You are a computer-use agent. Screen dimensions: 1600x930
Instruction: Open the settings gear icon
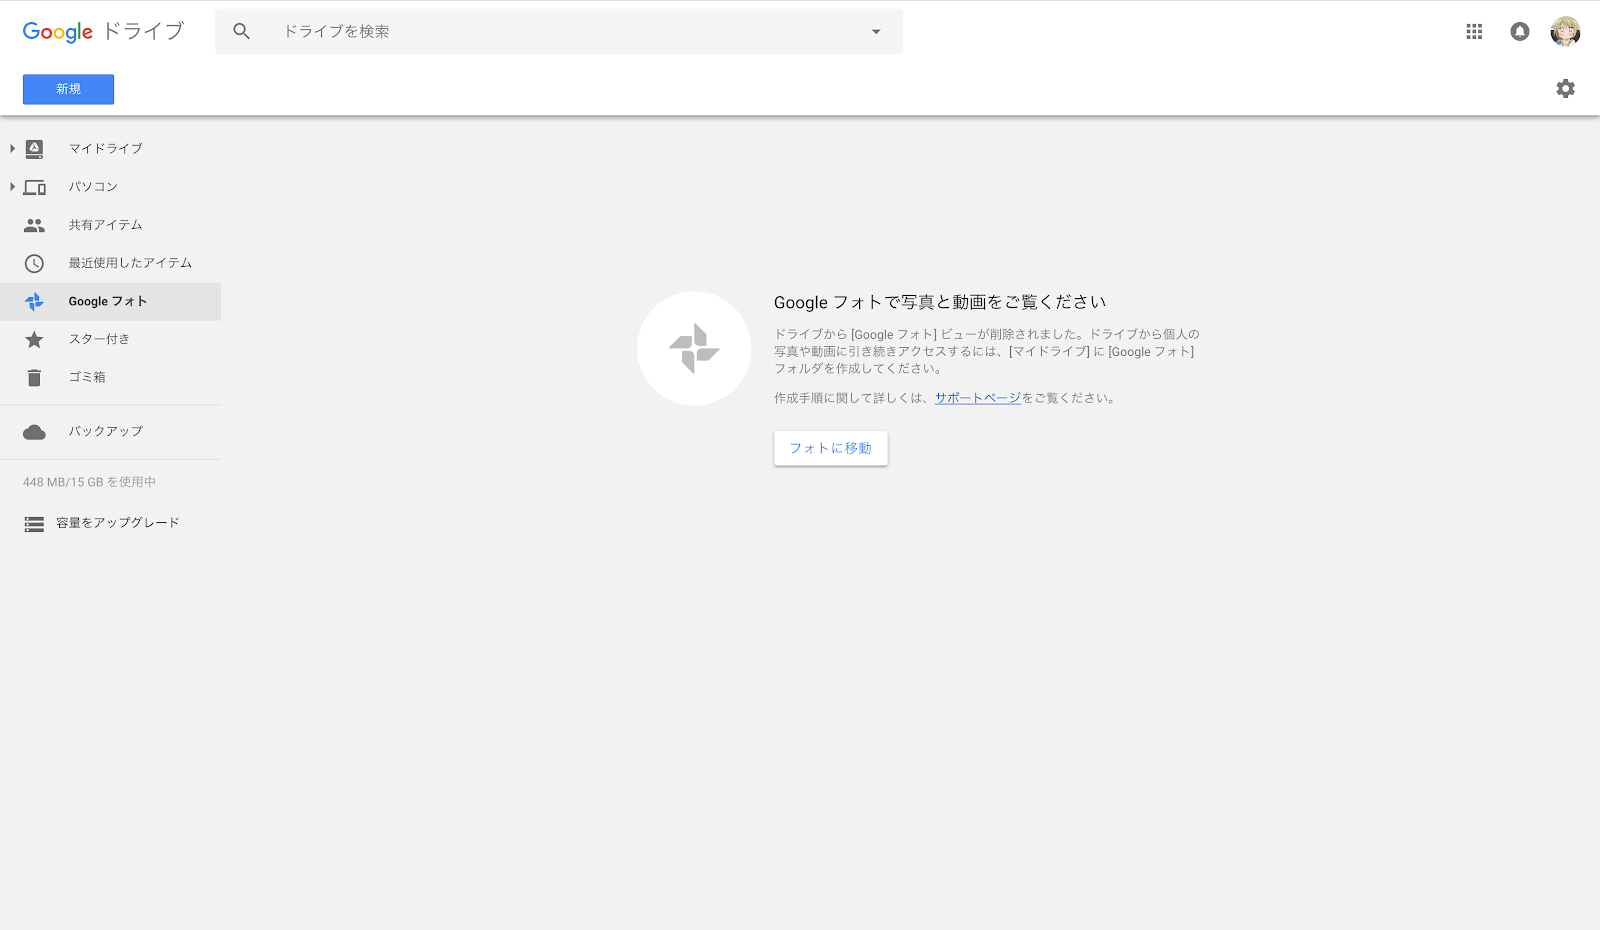[x=1566, y=88]
